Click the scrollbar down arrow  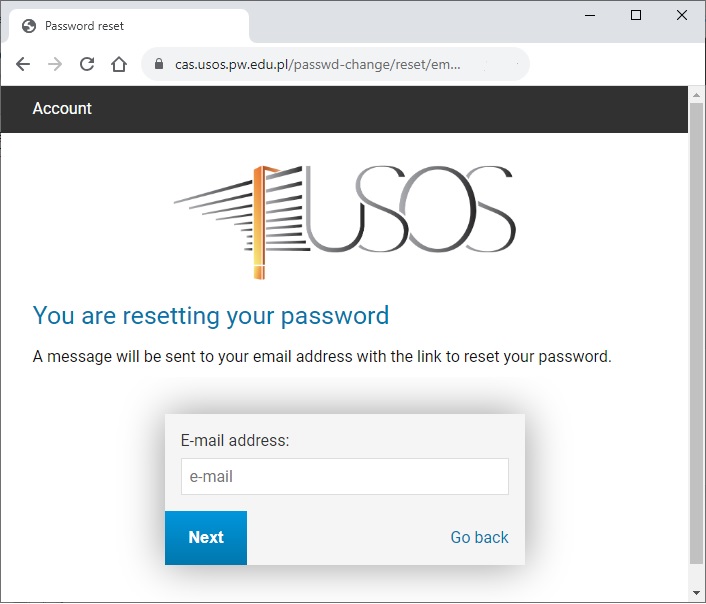(697, 593)
